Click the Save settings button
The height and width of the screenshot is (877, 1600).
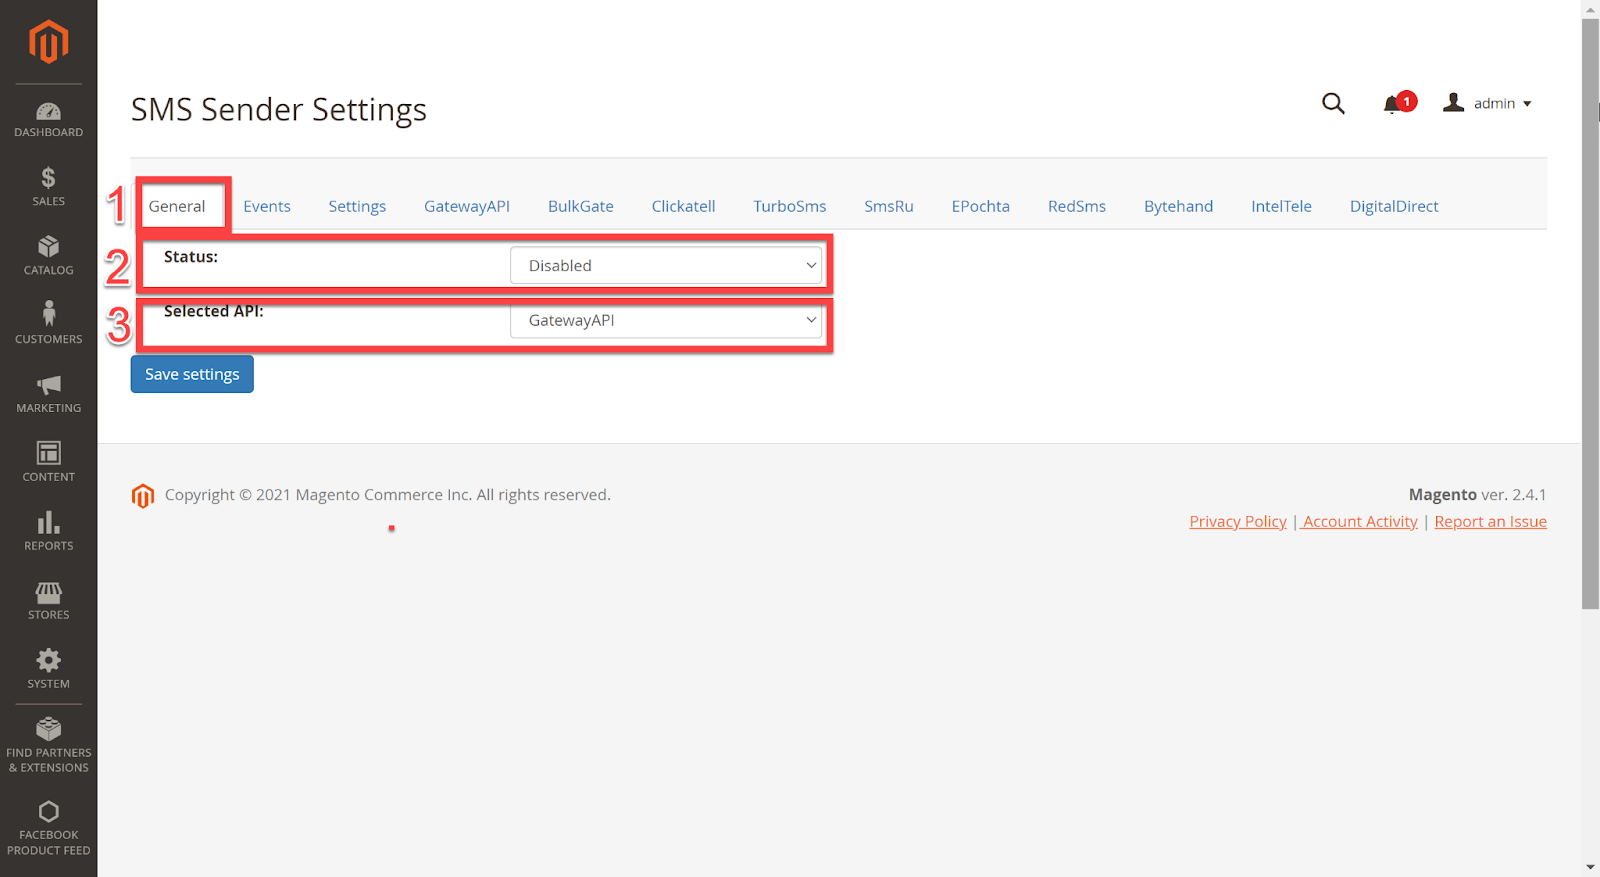192,374
